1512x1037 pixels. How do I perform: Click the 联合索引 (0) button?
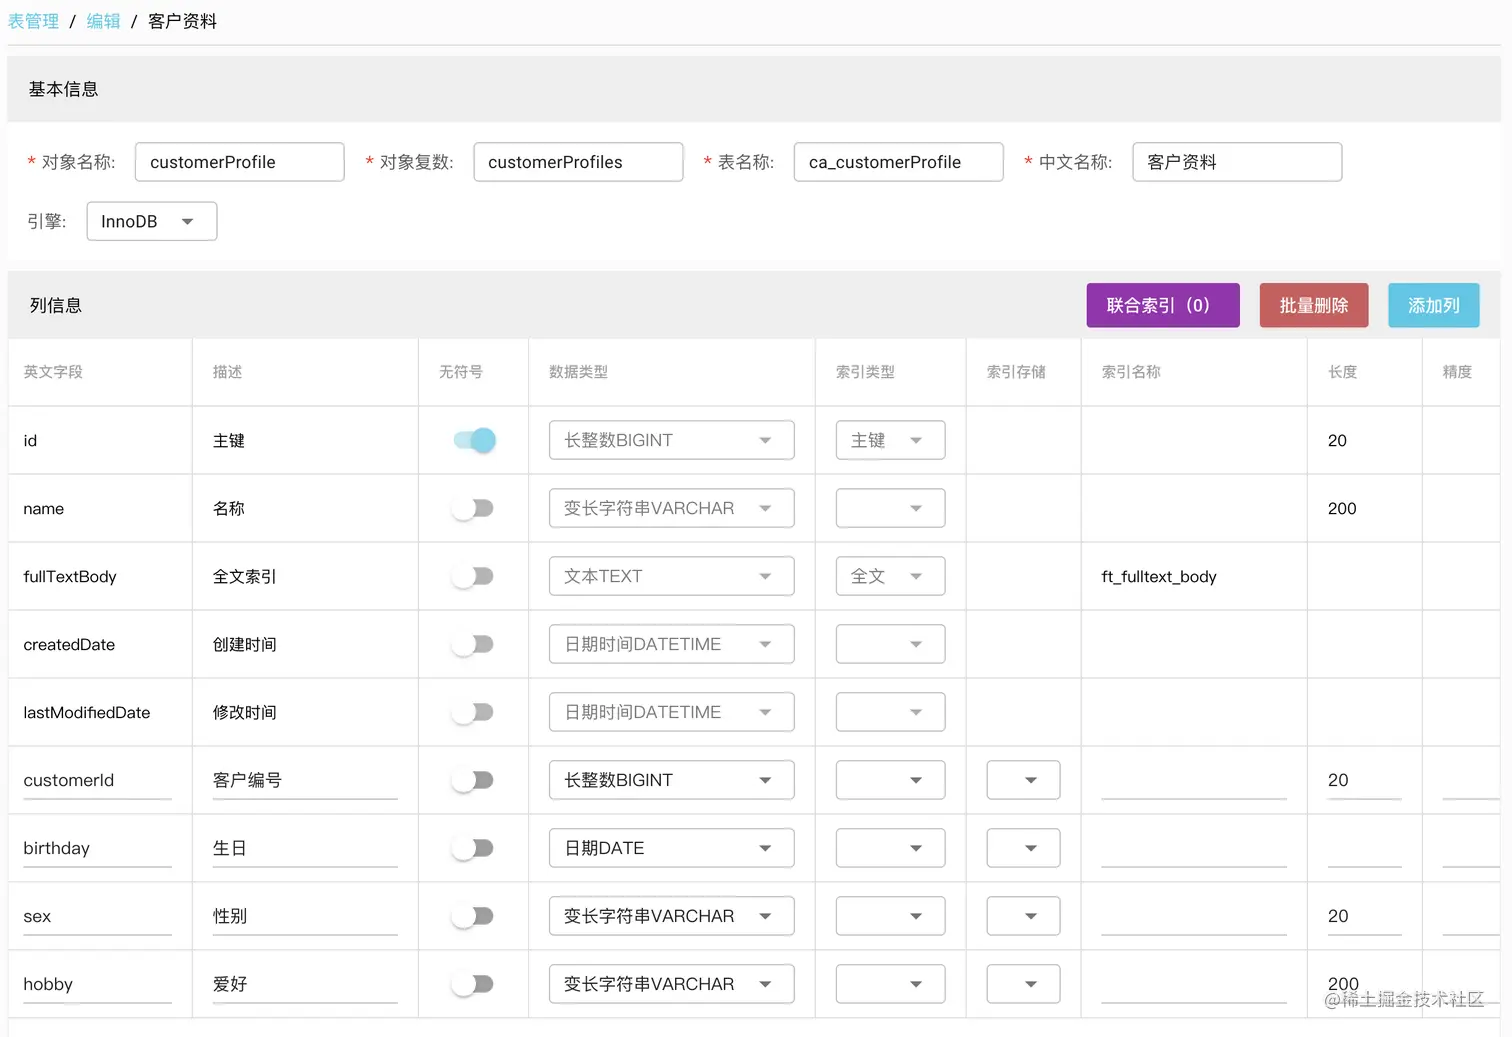1162,305
